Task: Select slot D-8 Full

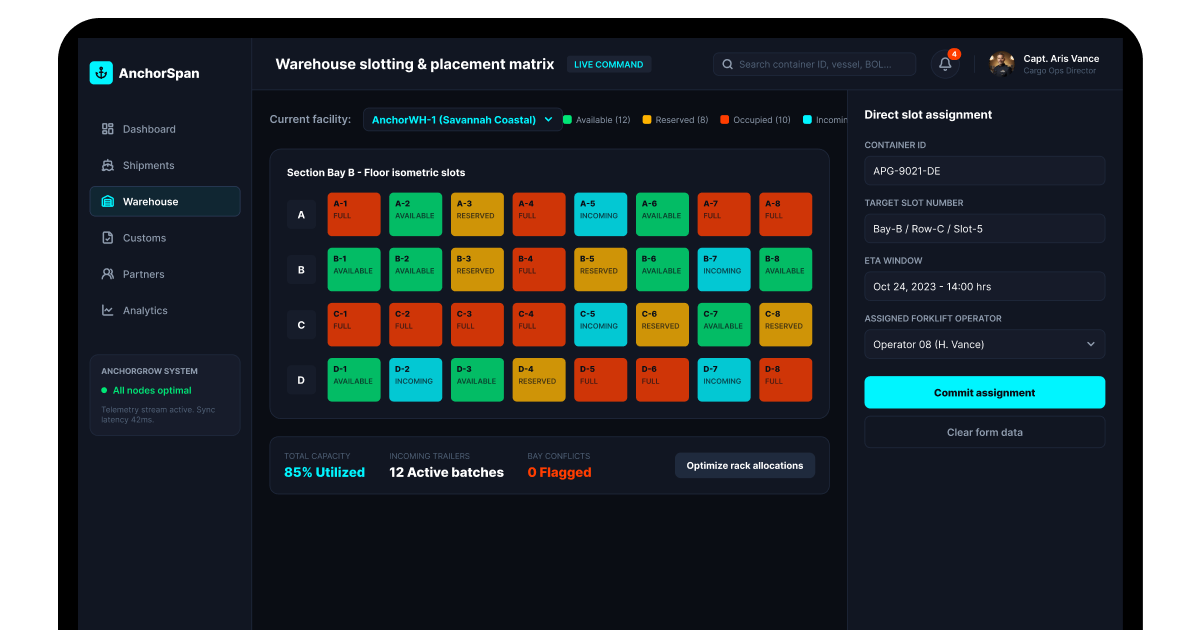Action: [786, 380]
